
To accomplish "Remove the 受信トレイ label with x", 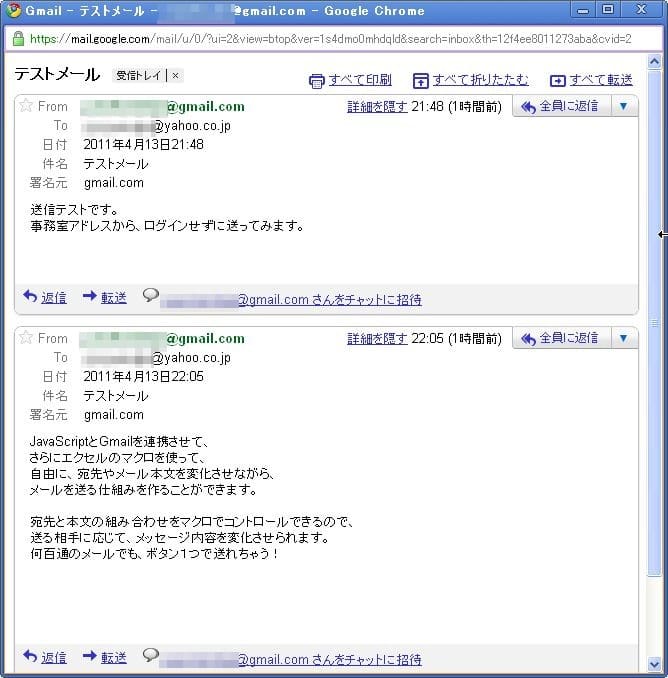I will tap(176, 76).
